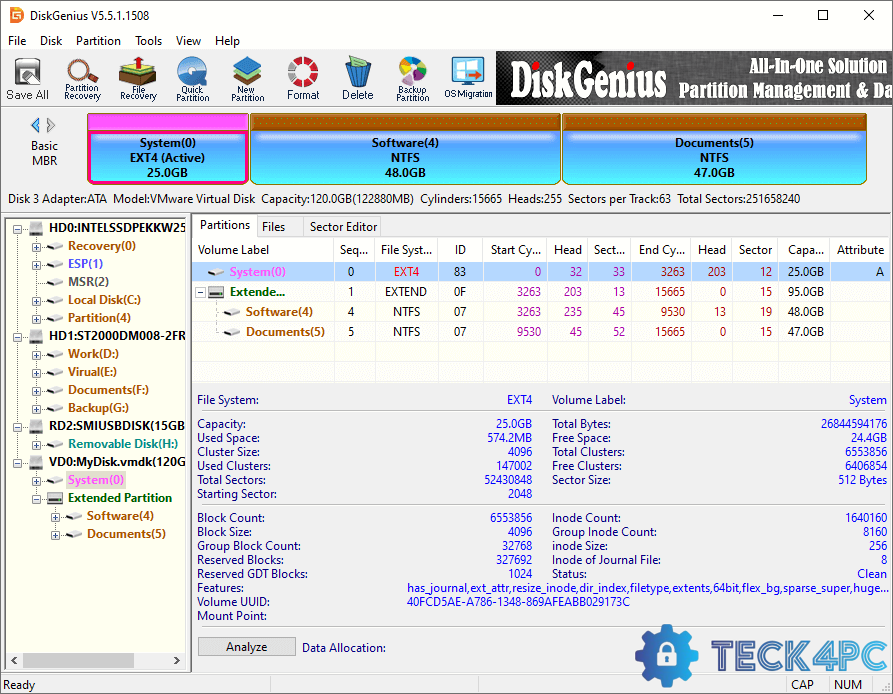This screenshot has width=893, height=694.
Task: Click the HD1 ST2000DM008 disk icon
Action: click(36, 336)
